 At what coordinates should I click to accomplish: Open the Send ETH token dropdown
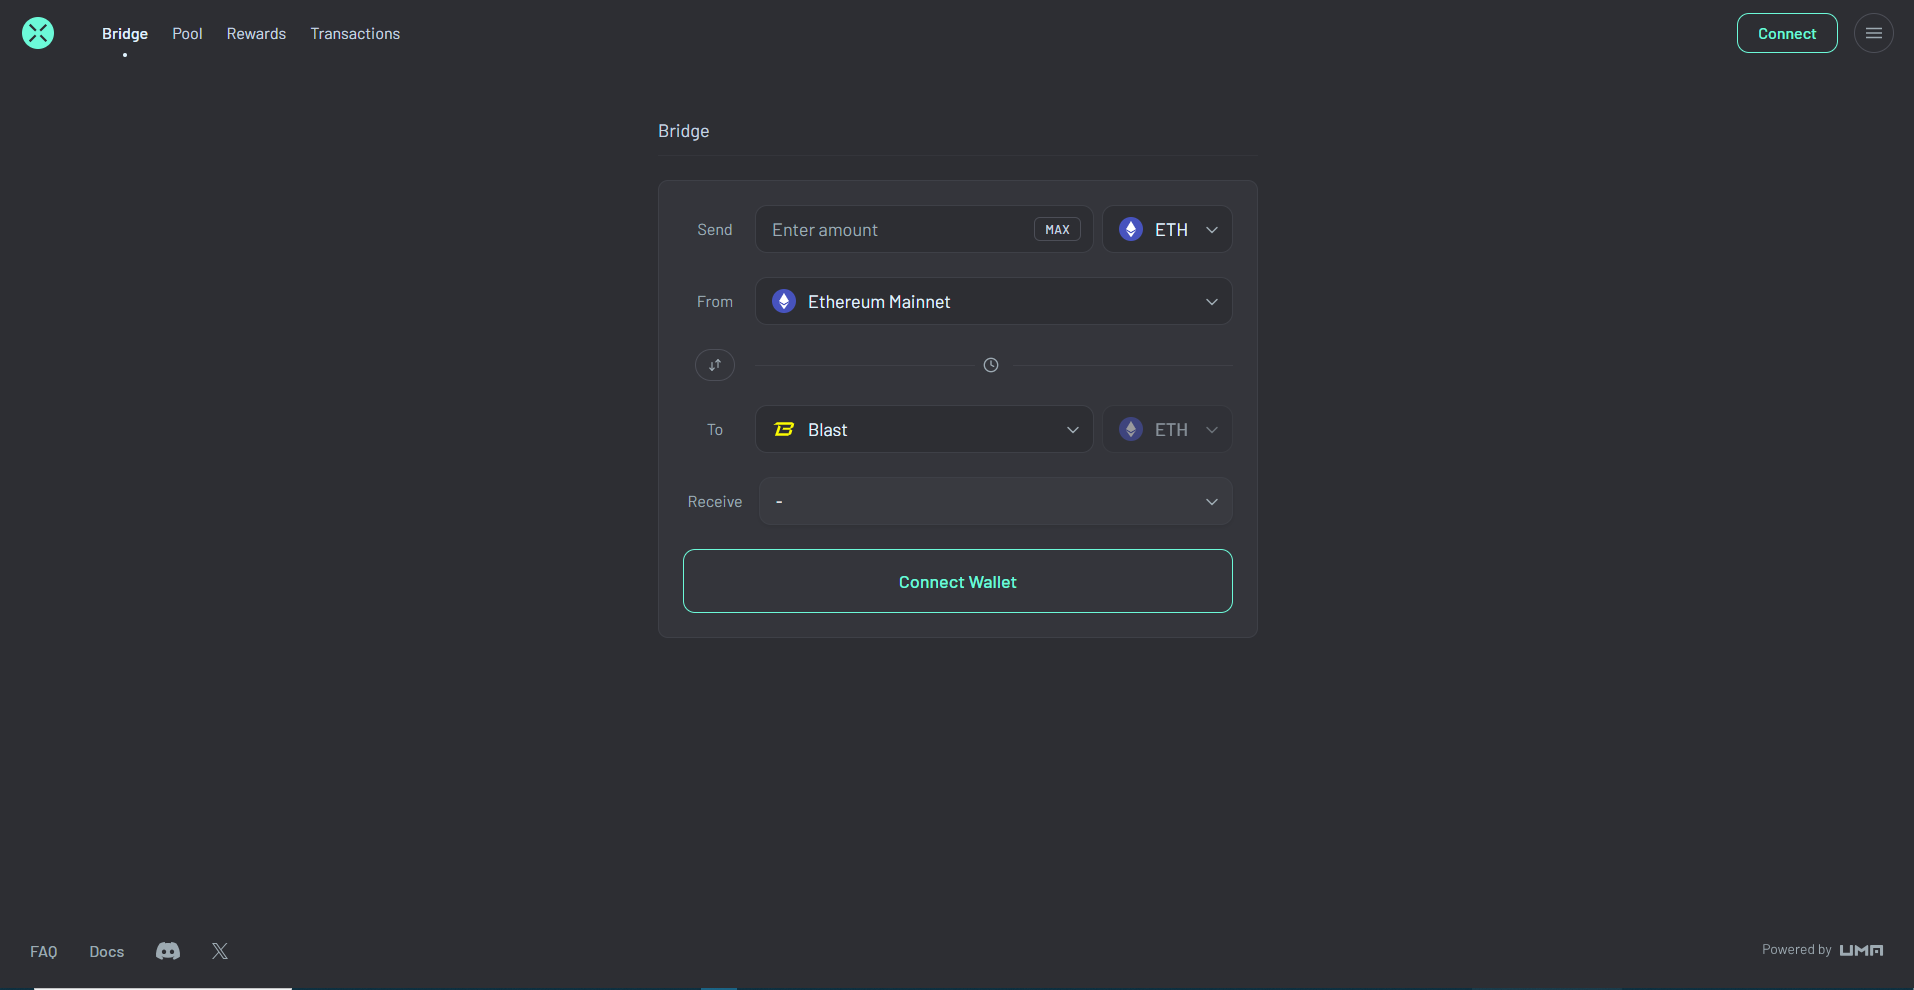(x=1167, y=229)
